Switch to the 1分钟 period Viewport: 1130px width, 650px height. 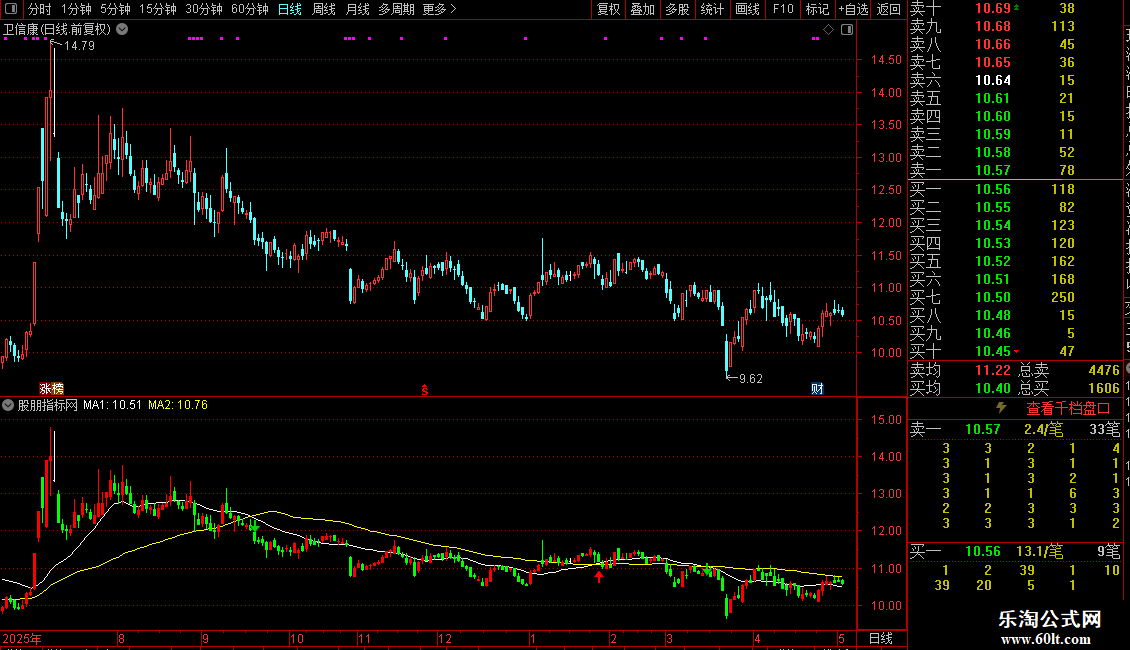[76, 9]
